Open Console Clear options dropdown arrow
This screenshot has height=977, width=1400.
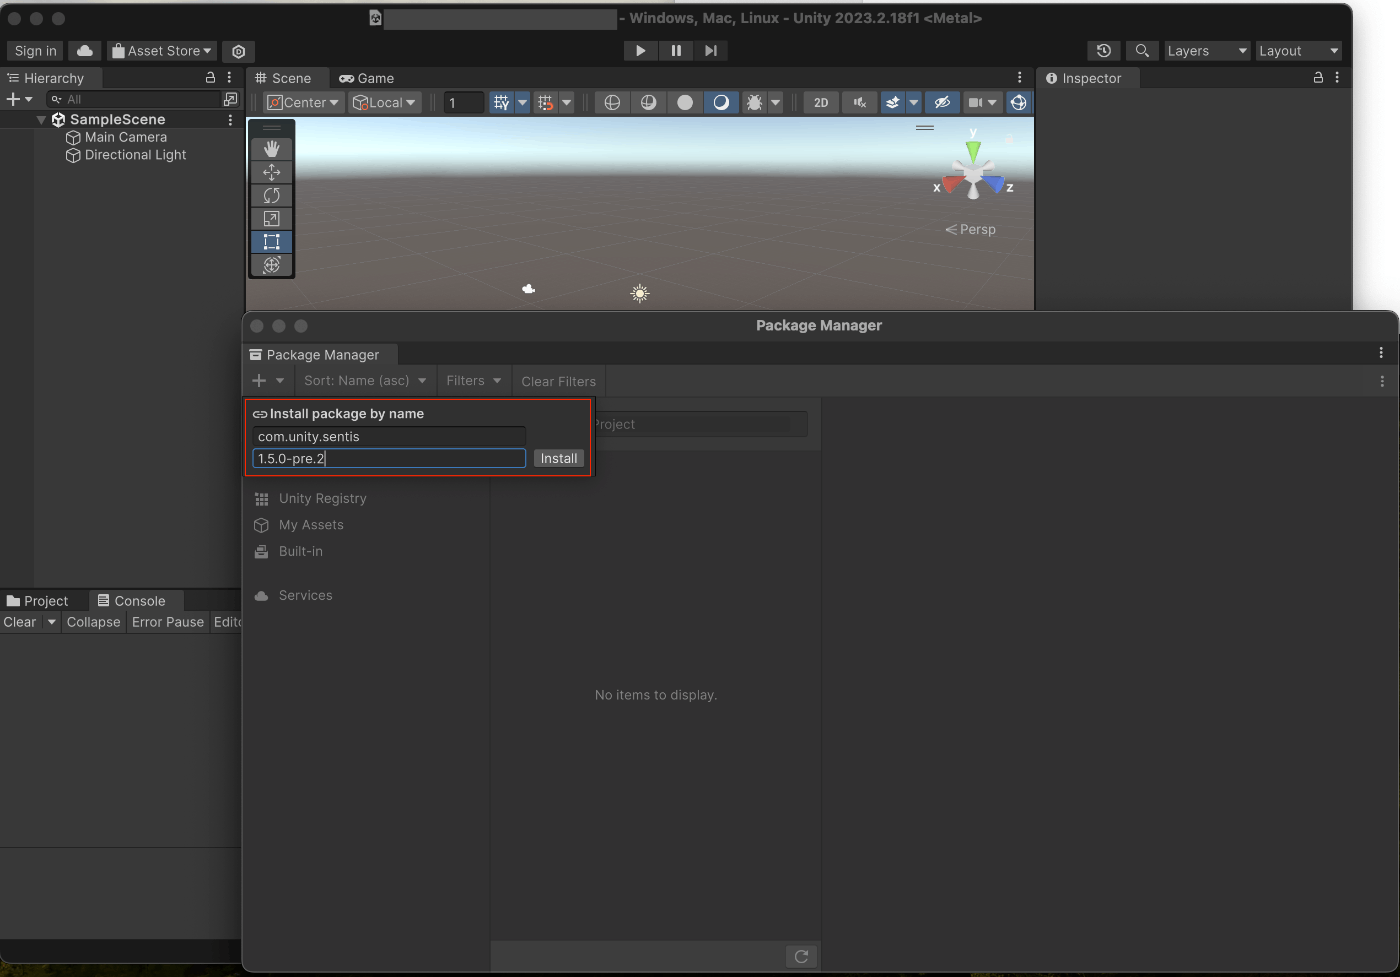(x=51, y=622)
